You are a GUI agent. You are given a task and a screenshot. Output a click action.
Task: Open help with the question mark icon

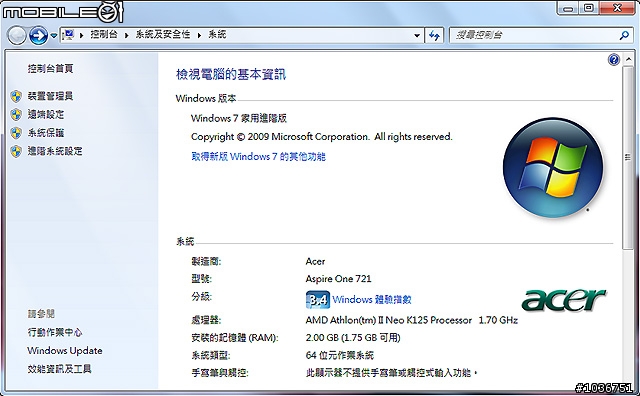pyautogui.click(x=613, y=60)
